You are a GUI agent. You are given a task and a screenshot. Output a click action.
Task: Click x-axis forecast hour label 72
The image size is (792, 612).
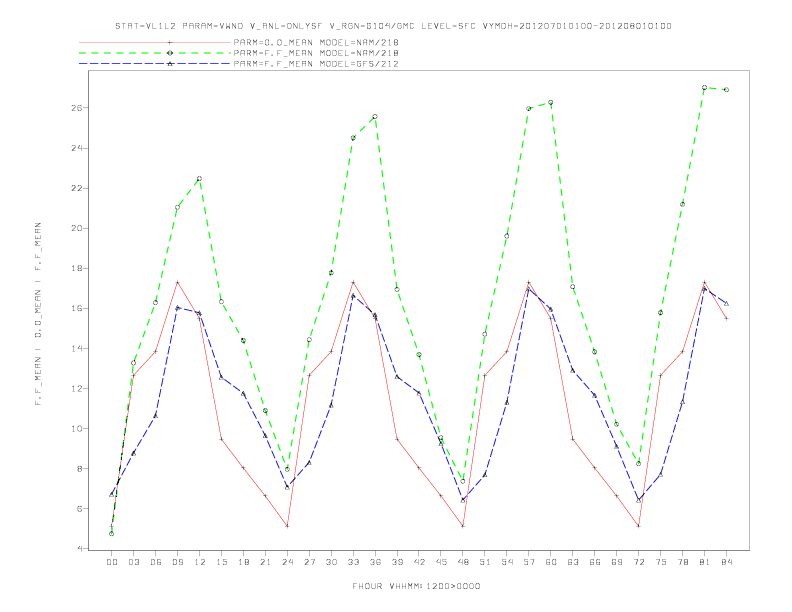(638, 562)
